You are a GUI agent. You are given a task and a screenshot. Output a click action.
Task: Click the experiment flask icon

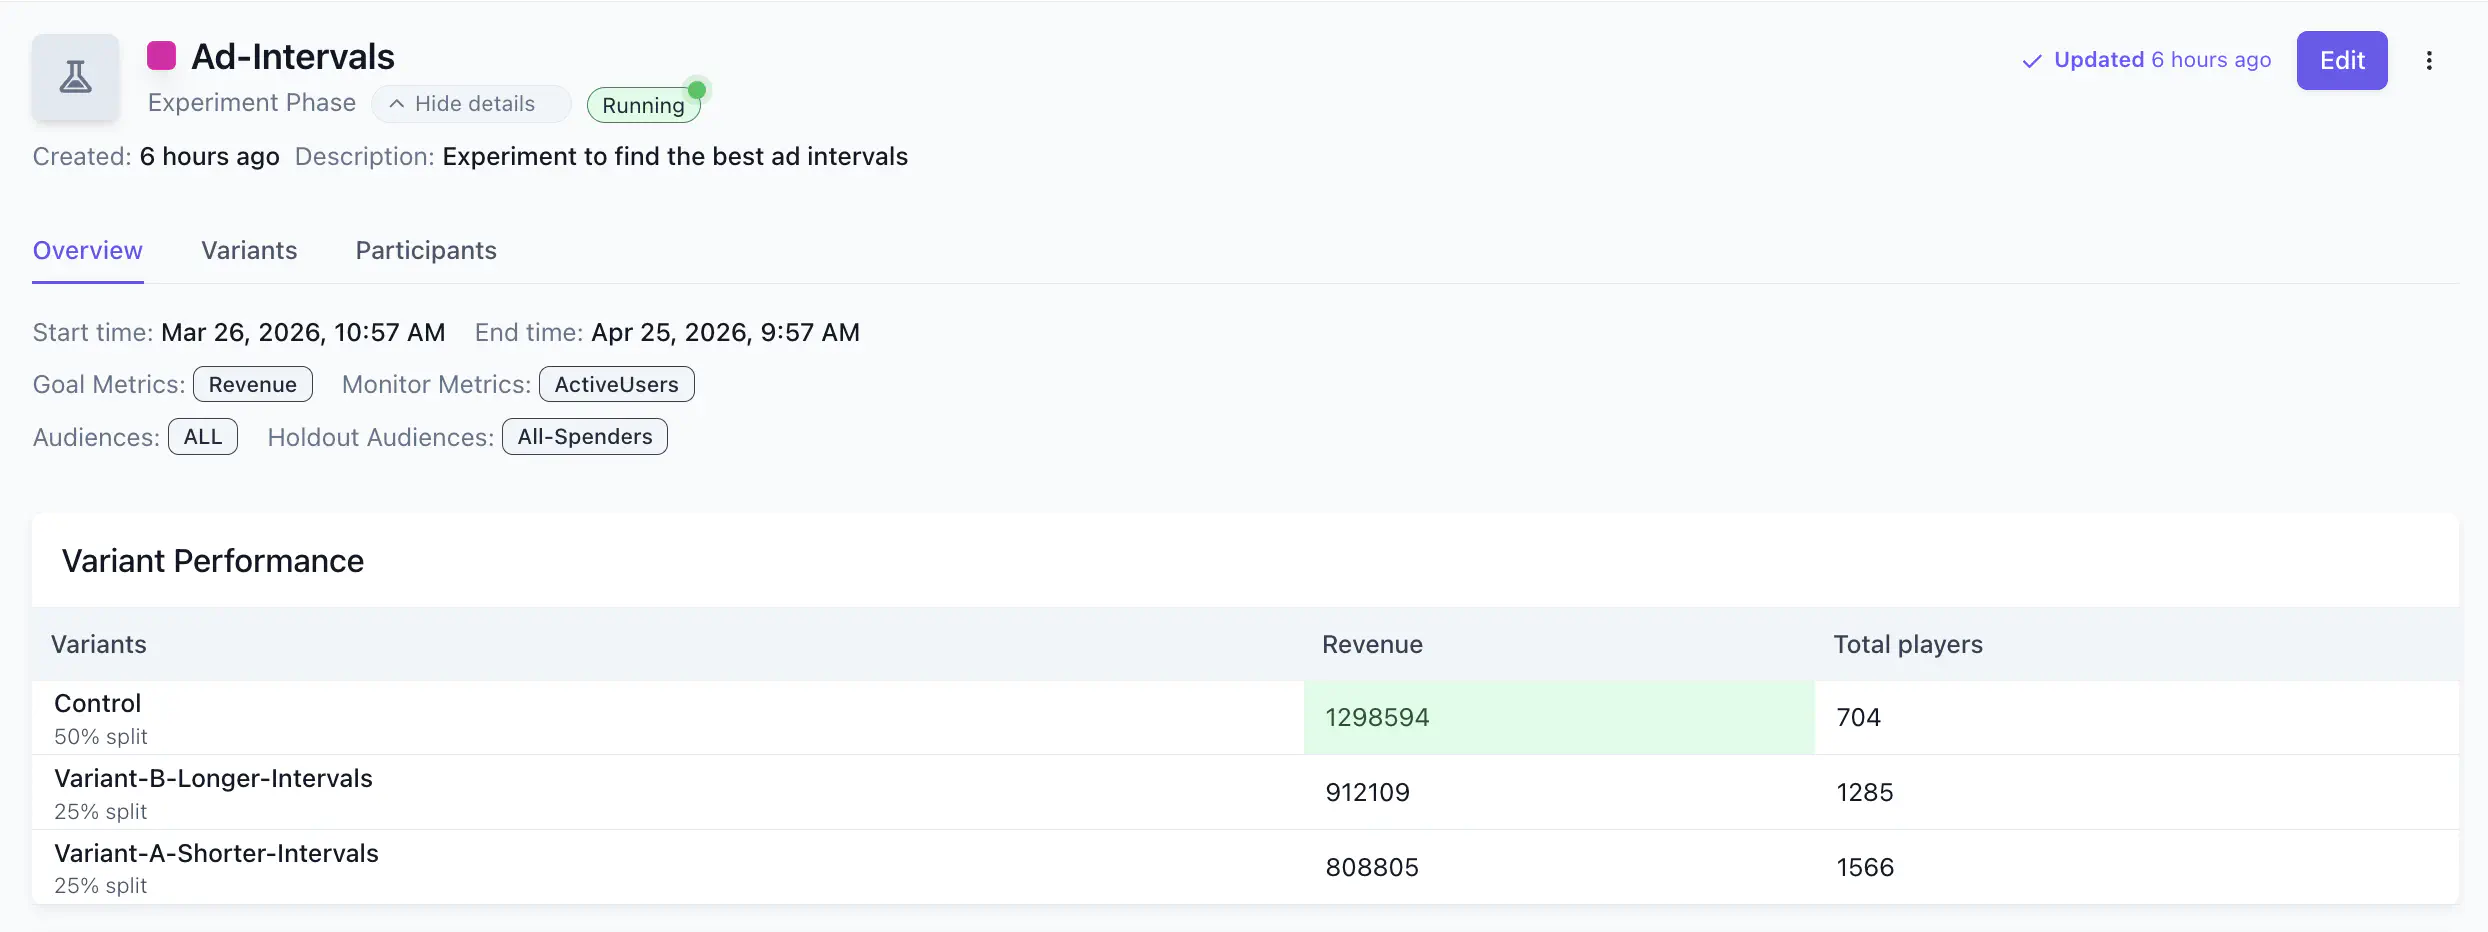coord(75,77)
